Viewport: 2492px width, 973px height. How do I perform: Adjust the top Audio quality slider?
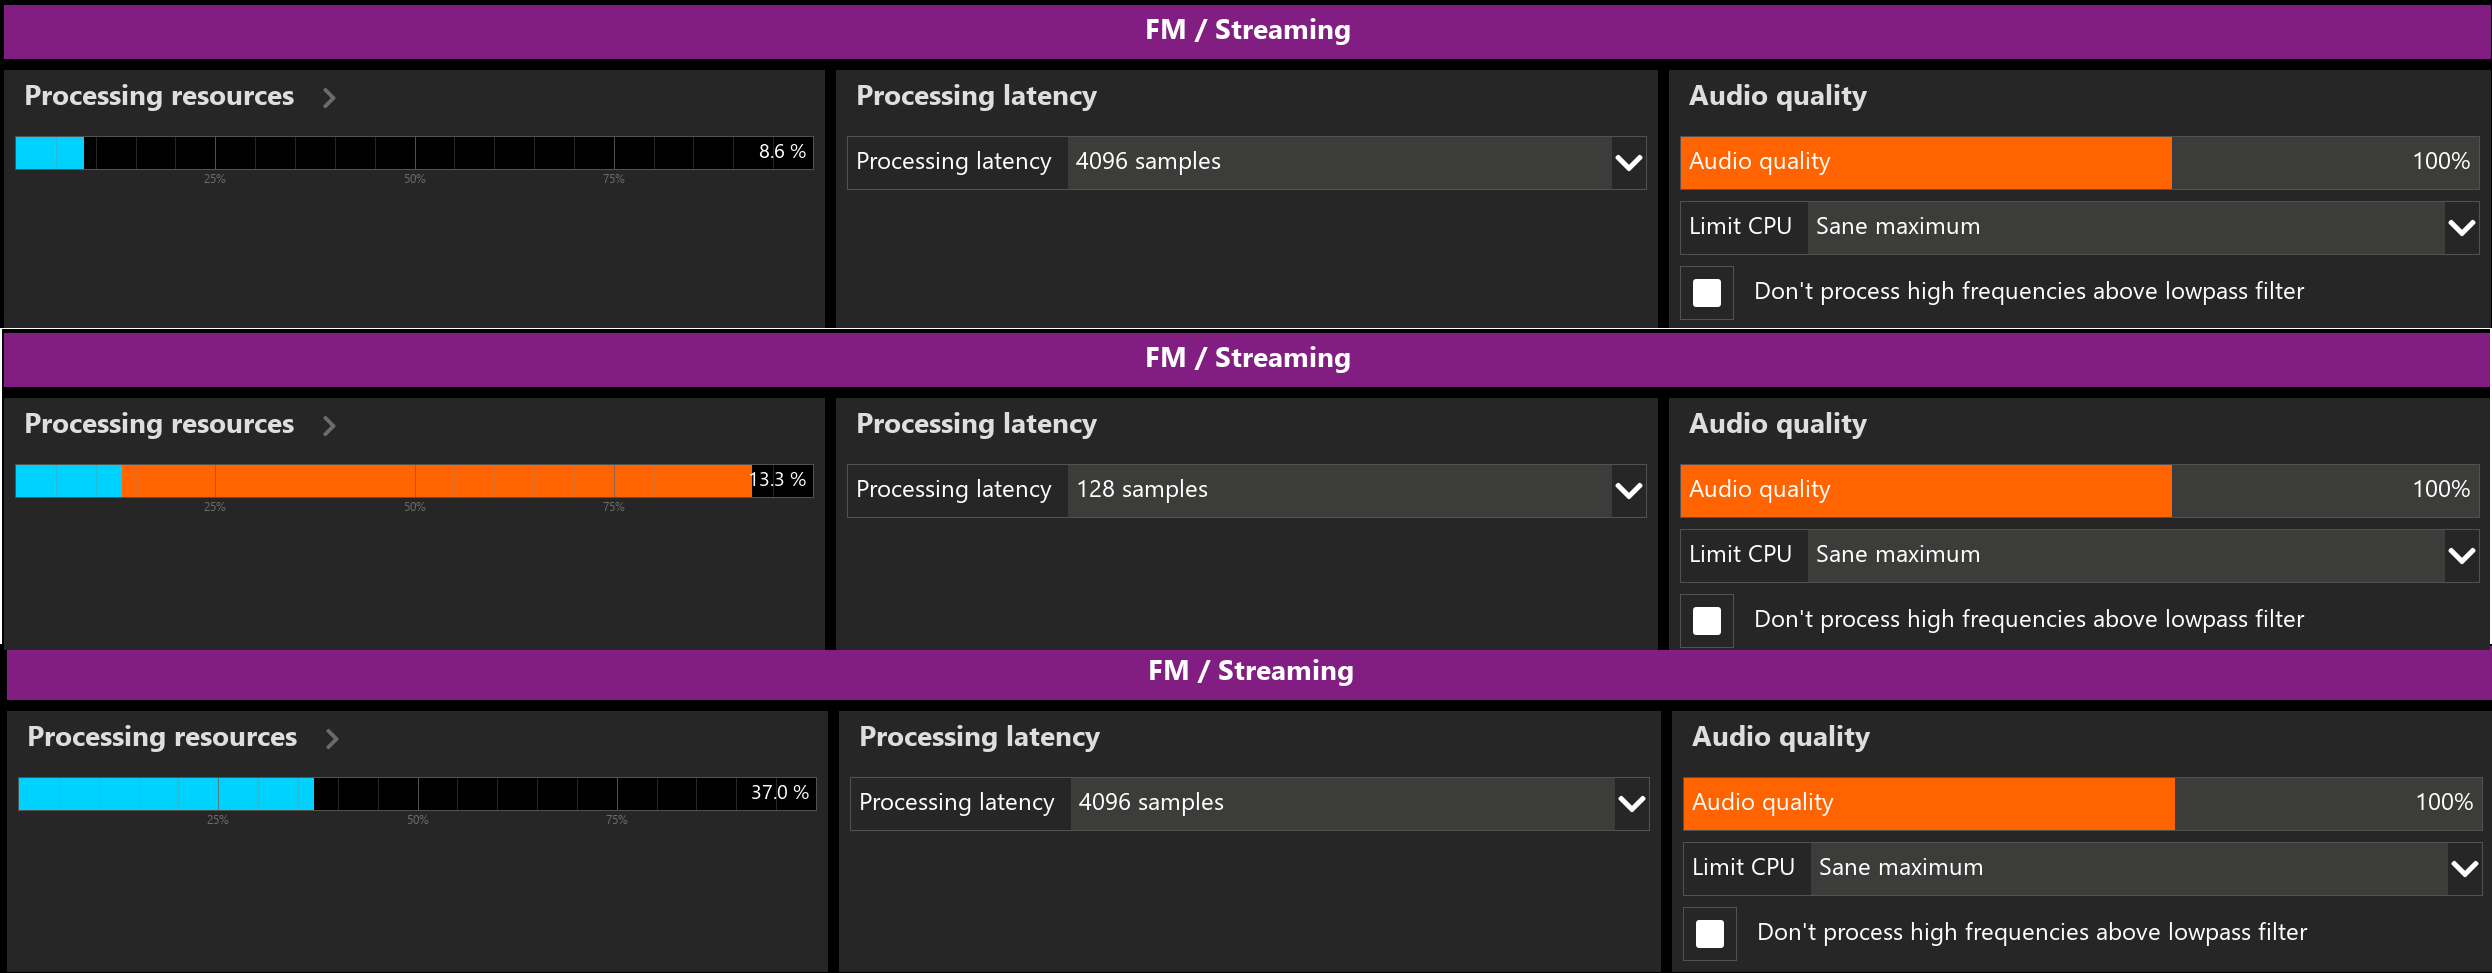[x=2080, y=162]
